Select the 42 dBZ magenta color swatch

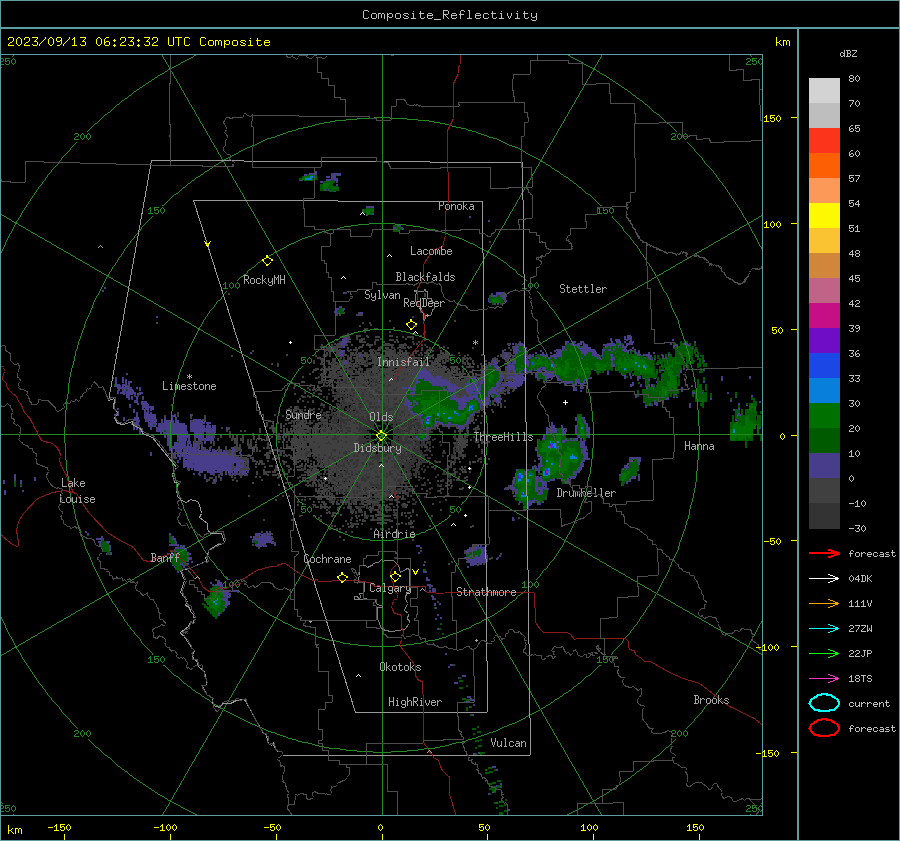coord(824,316)
